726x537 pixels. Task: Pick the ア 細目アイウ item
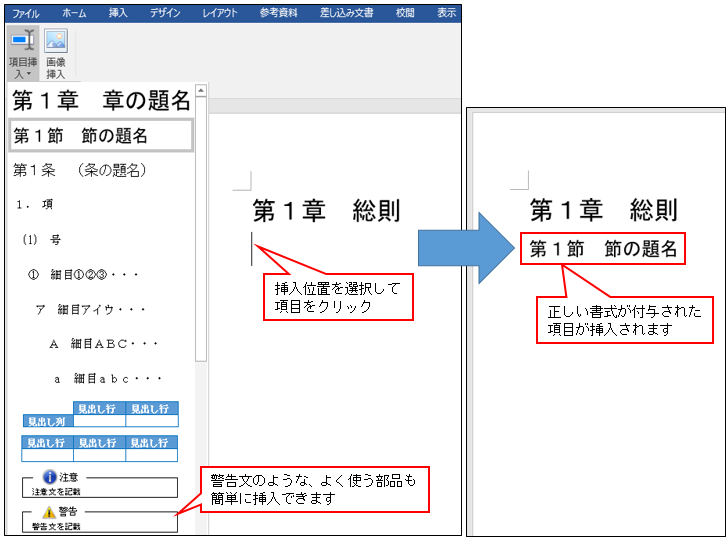coord(91,309)
